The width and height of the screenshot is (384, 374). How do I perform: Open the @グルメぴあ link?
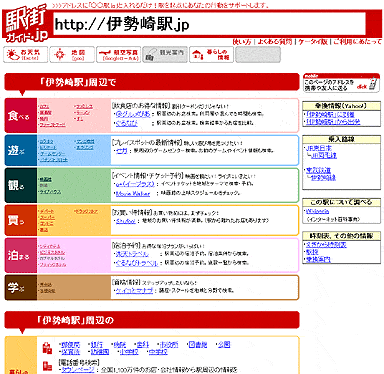pos(133,114)
